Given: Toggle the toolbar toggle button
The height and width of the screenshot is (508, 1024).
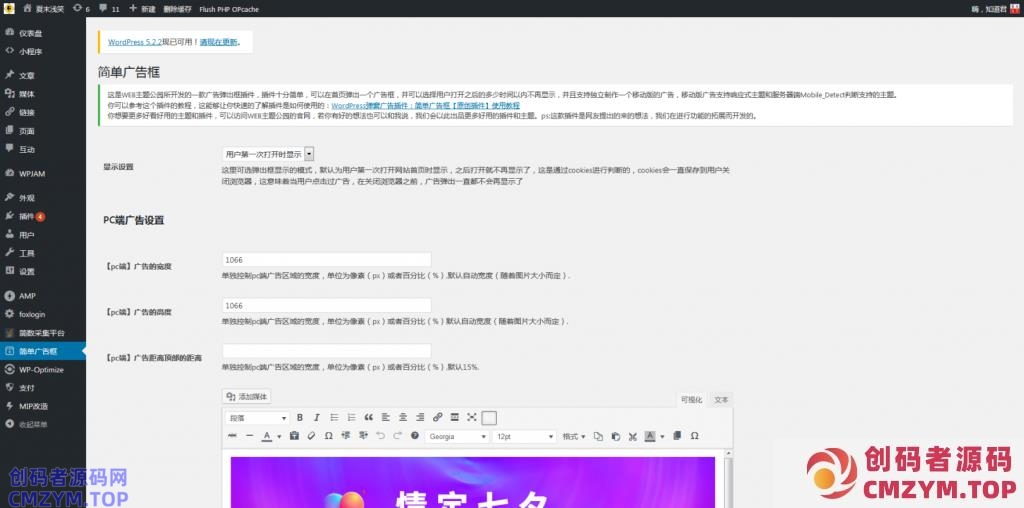Looking at the screenshot, I should pos(489,417).
